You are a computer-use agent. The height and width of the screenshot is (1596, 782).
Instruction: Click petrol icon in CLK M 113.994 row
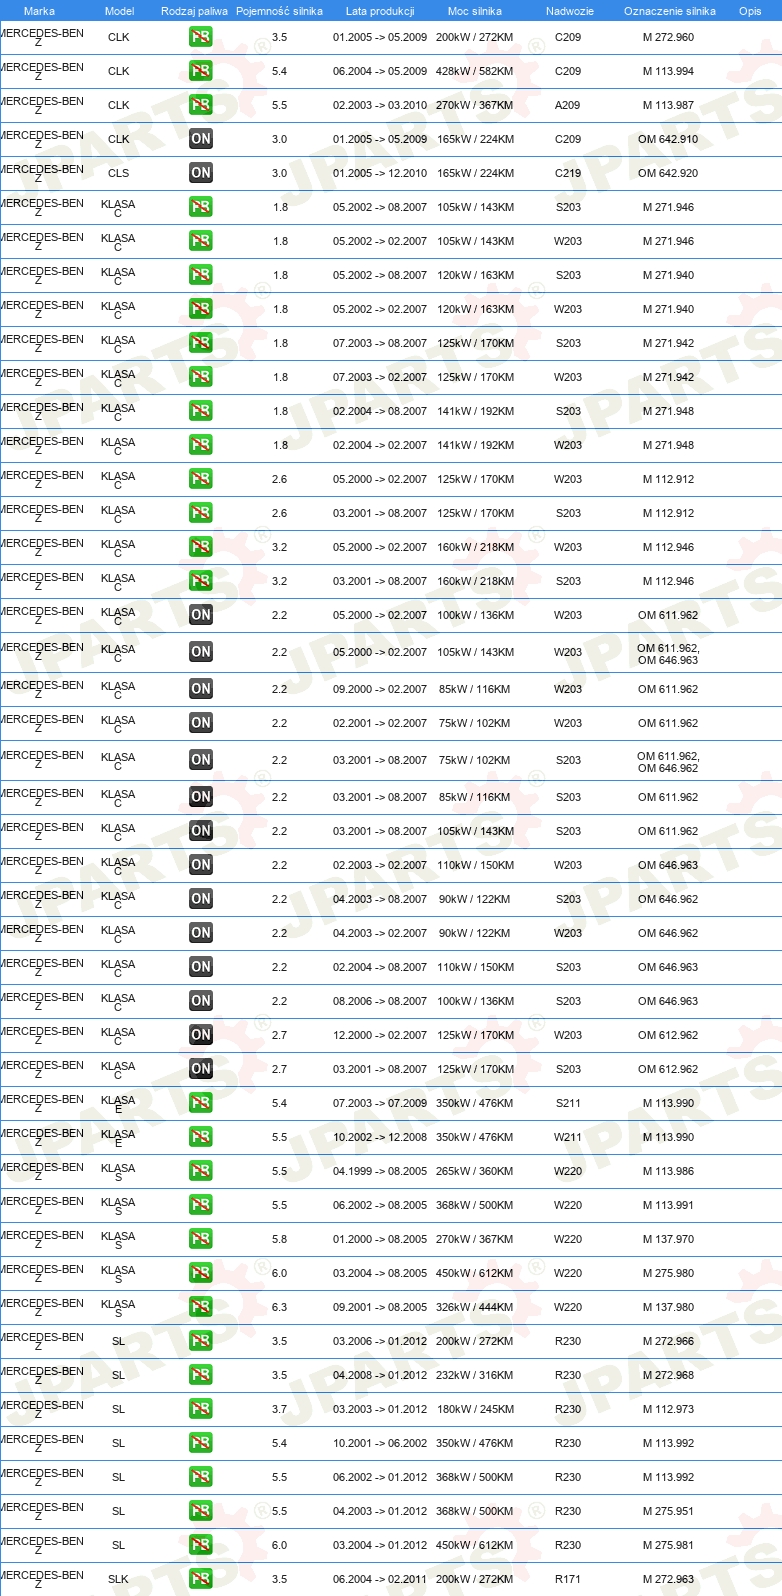(x=201, y=71)
